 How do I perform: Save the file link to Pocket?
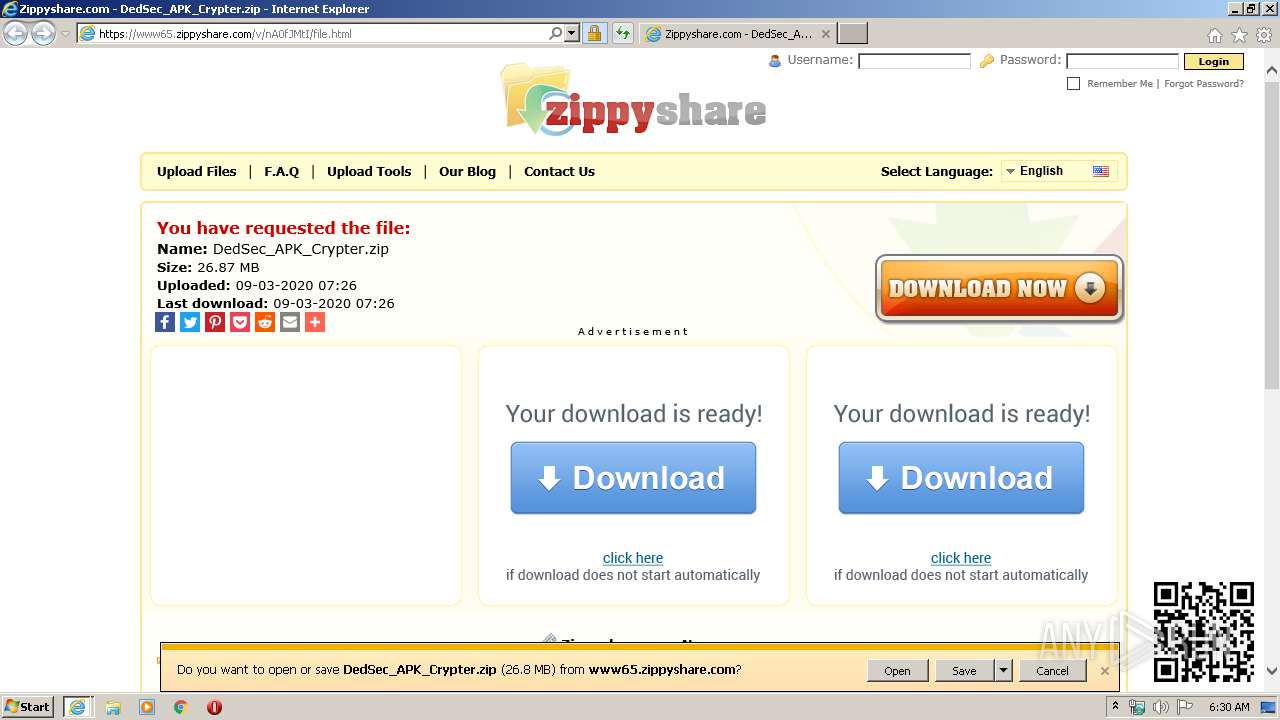[240, 322]
